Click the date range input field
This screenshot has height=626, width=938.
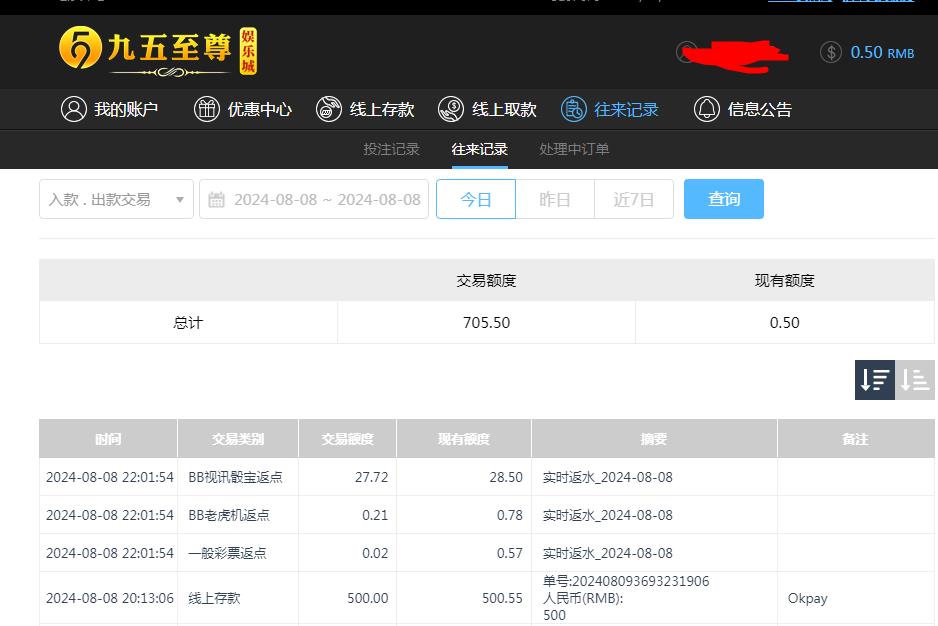(x=320, y=199)
